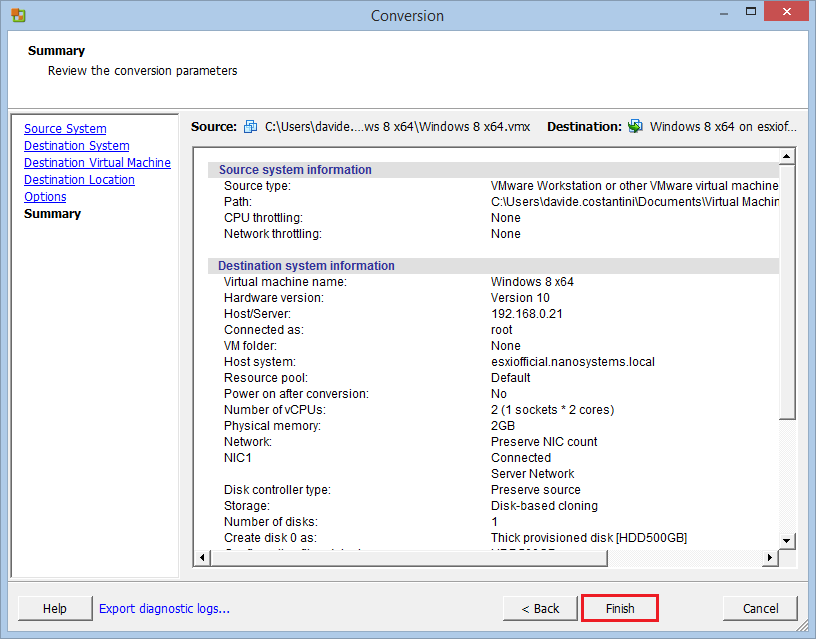
Task: Click the 192.168.0.21 host value
Action: [527, 314]
